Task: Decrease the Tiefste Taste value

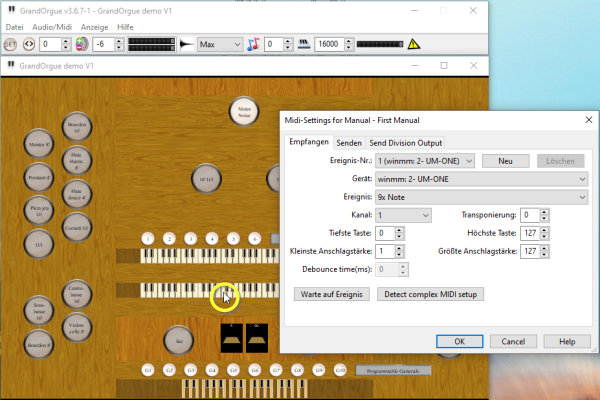Action: pyautogui.click(x=399, y=237)
